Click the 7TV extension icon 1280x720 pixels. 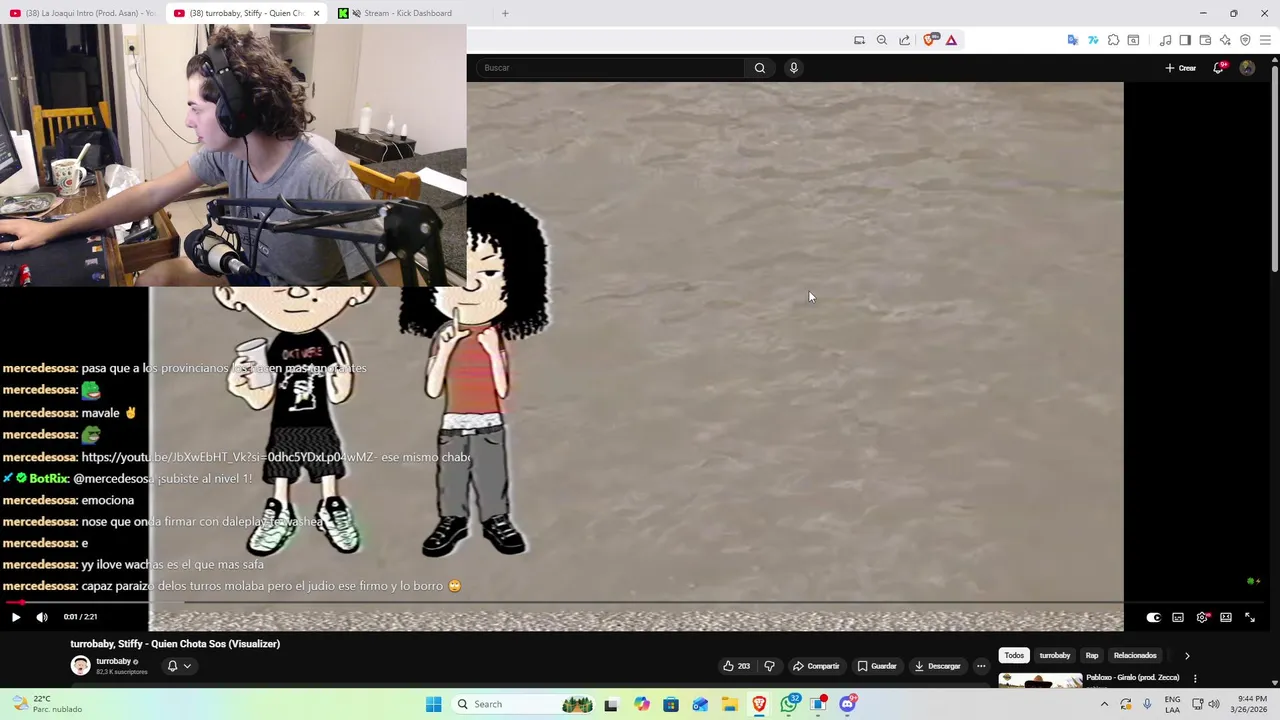[1093, 40]
